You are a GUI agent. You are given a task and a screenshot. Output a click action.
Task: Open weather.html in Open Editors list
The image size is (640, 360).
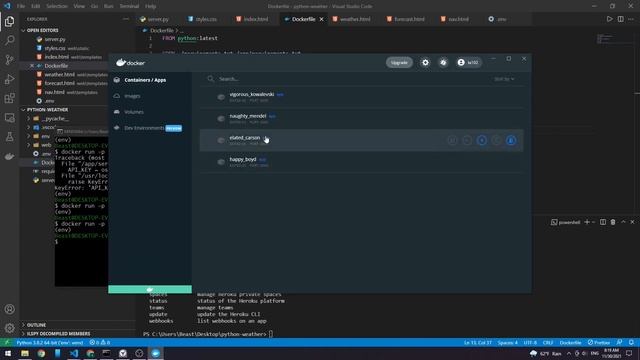pyautogui.click(x=60, y=74)
